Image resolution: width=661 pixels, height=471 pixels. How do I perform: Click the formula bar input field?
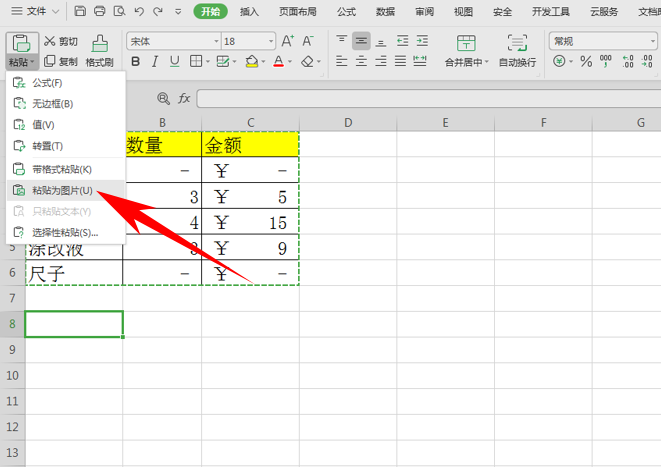coord(429,99)
